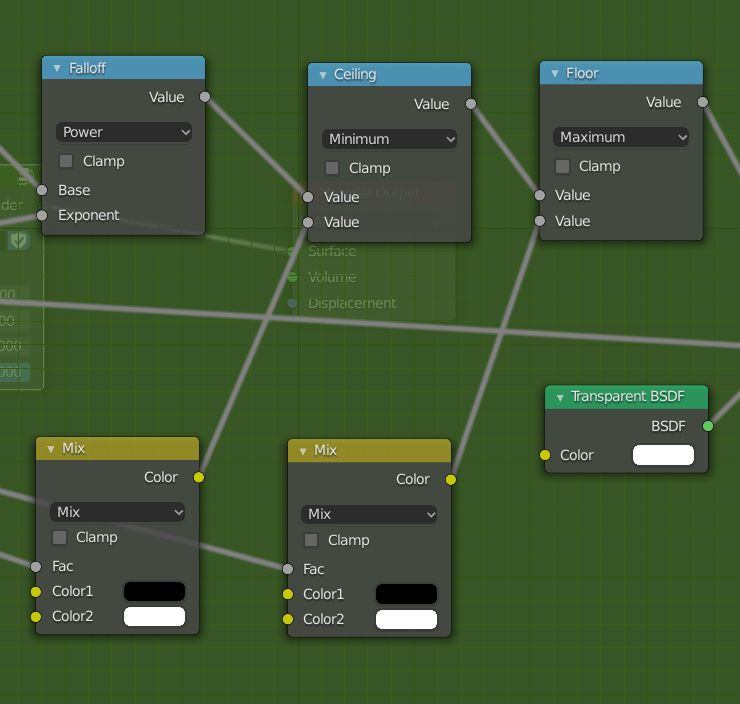Click the Ceiling Value output socket
The width and height of the screenshot is (740, 704).
pos(471,104)
